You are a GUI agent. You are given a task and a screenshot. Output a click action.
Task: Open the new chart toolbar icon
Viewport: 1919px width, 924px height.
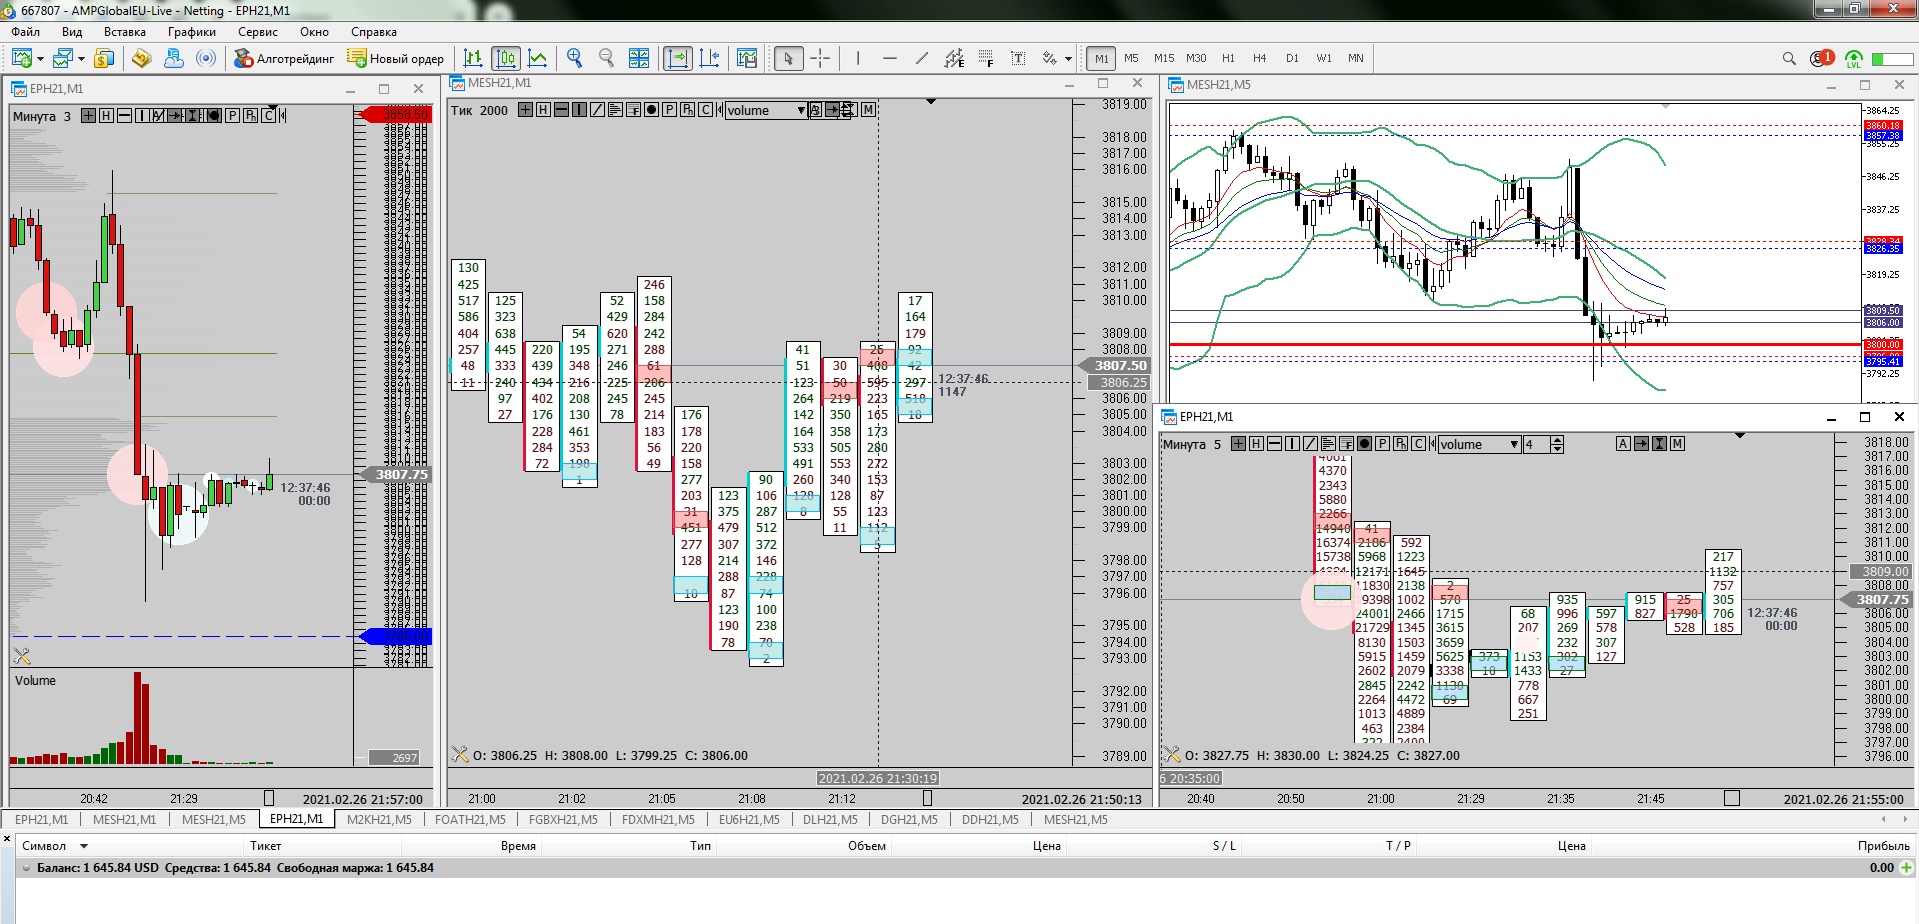pyautogui.click(x=22, y=58)
